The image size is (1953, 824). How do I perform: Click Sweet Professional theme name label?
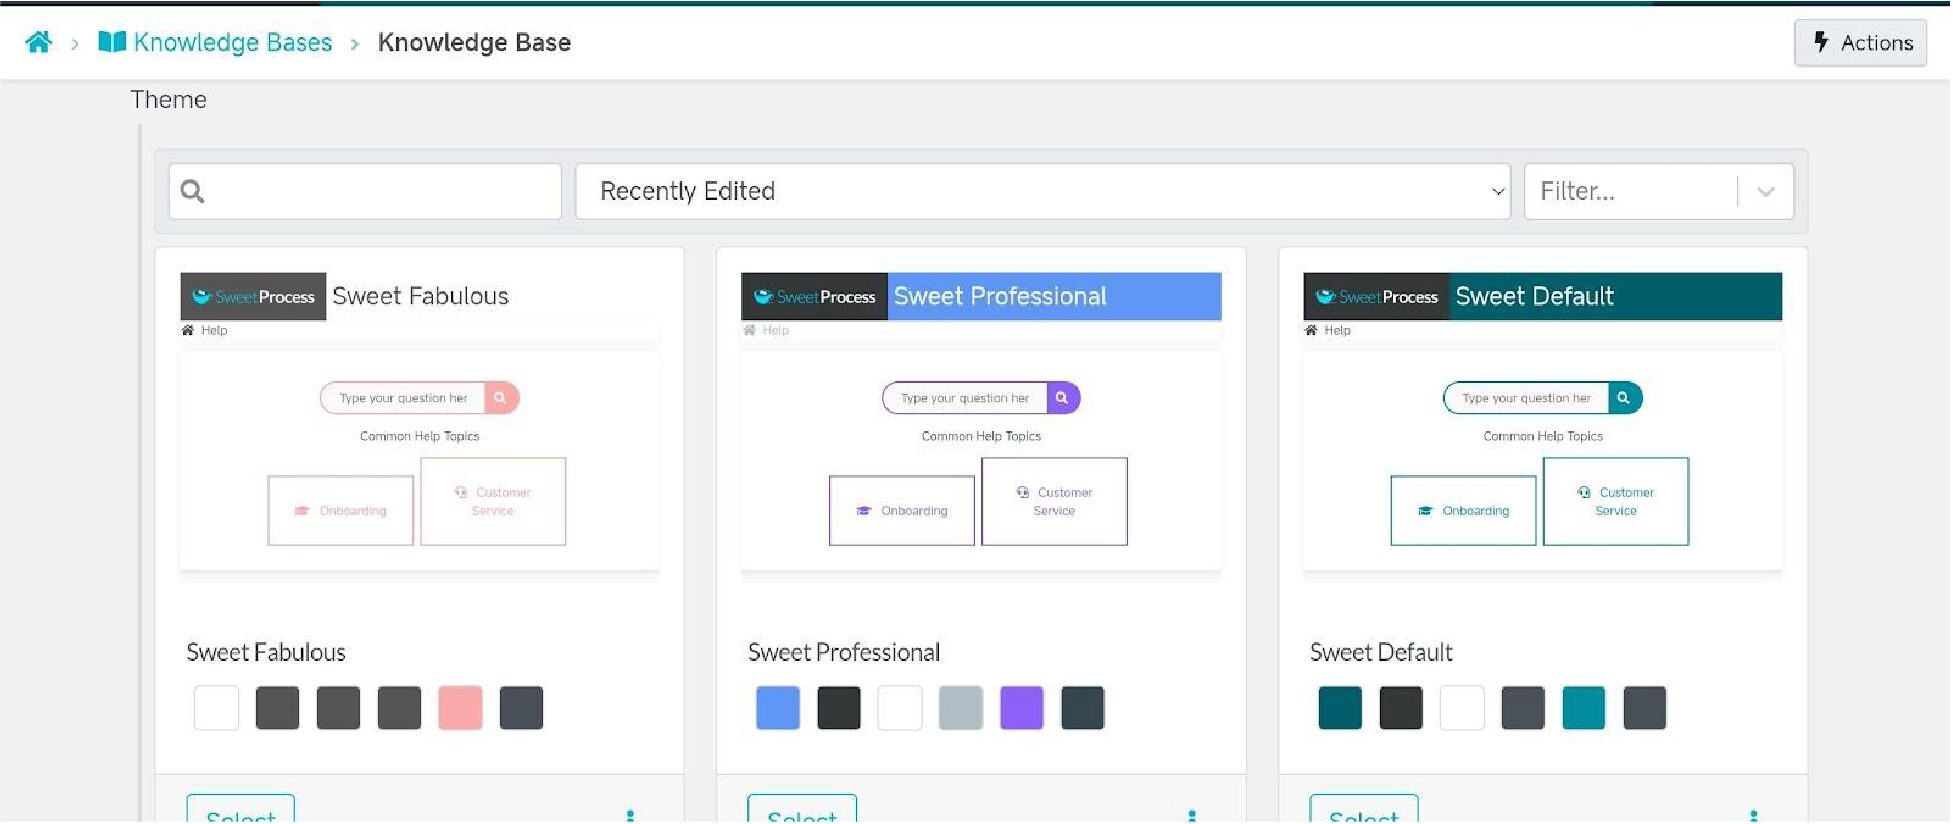(x=844, y=653)
